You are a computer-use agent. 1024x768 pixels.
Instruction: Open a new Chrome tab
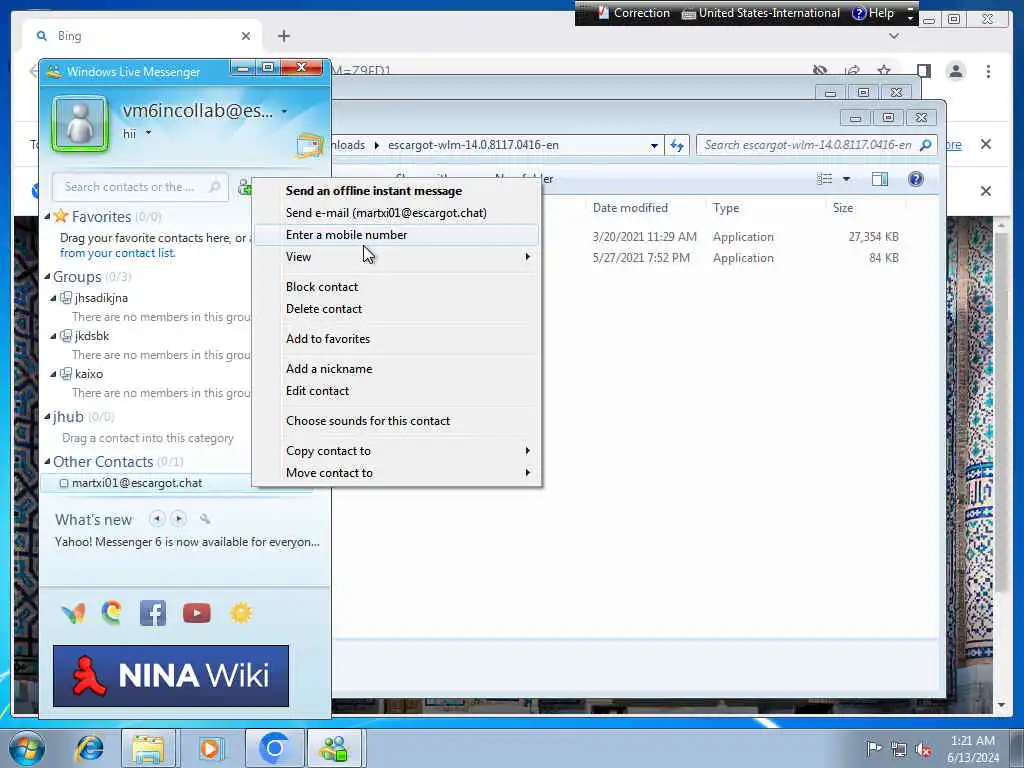point(283,36)
